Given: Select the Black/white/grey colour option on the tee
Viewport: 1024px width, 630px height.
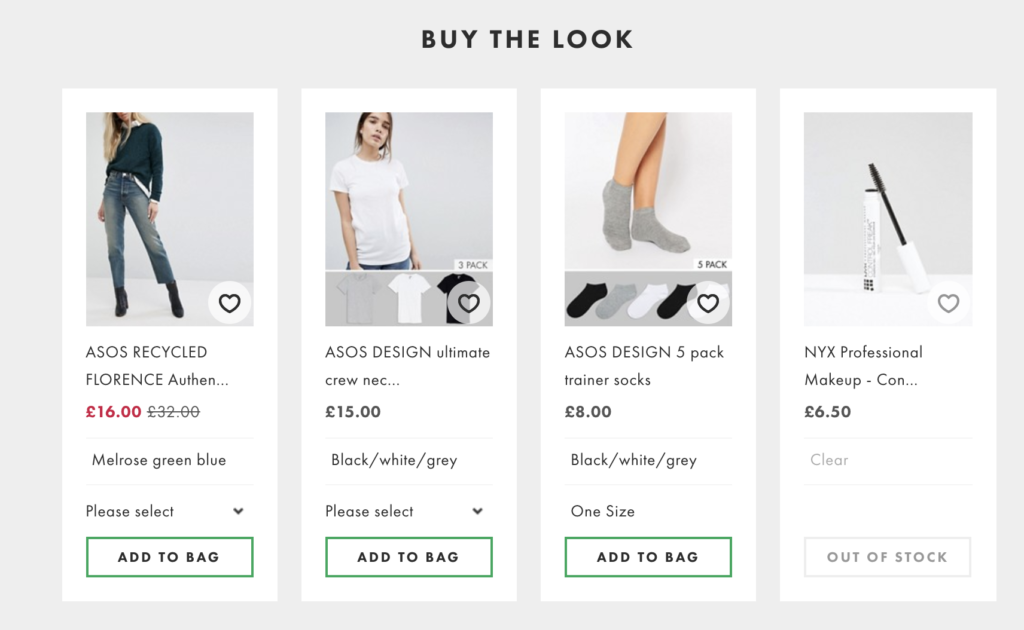Looking at the screenshot, I should (x=394, y=460).
